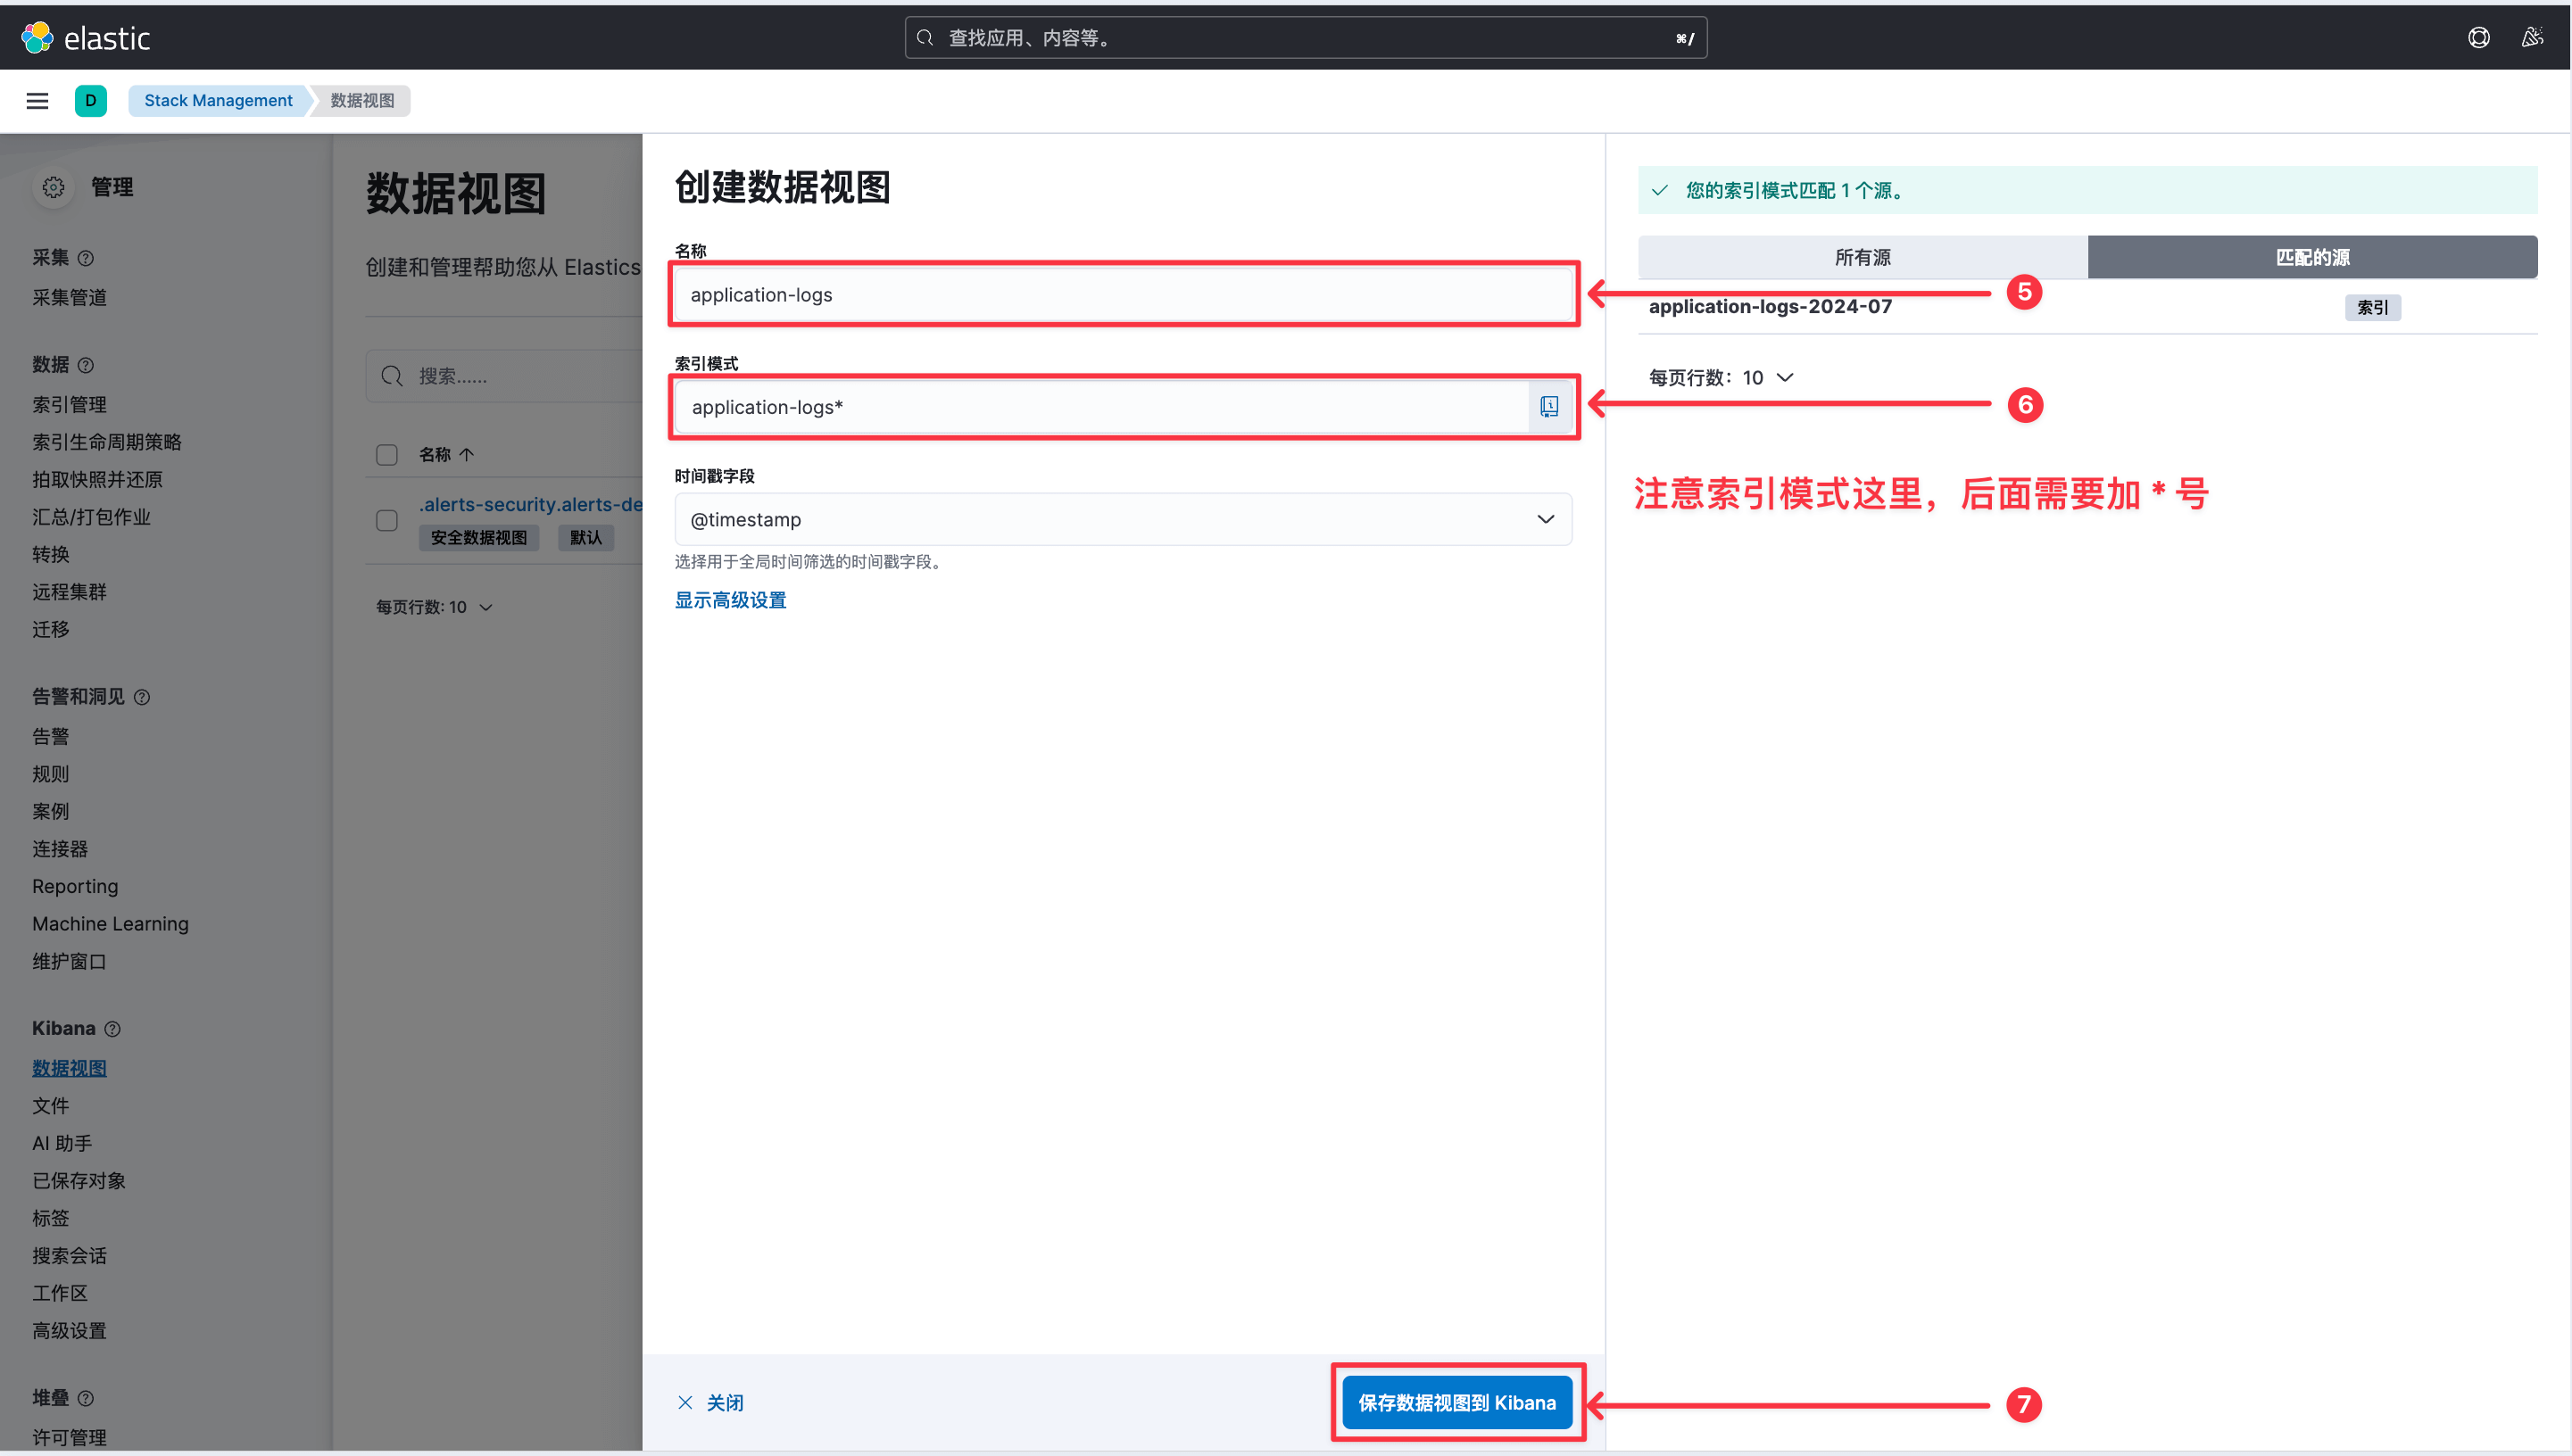Open 标签 in sidebar

[x=50, y=1218]
